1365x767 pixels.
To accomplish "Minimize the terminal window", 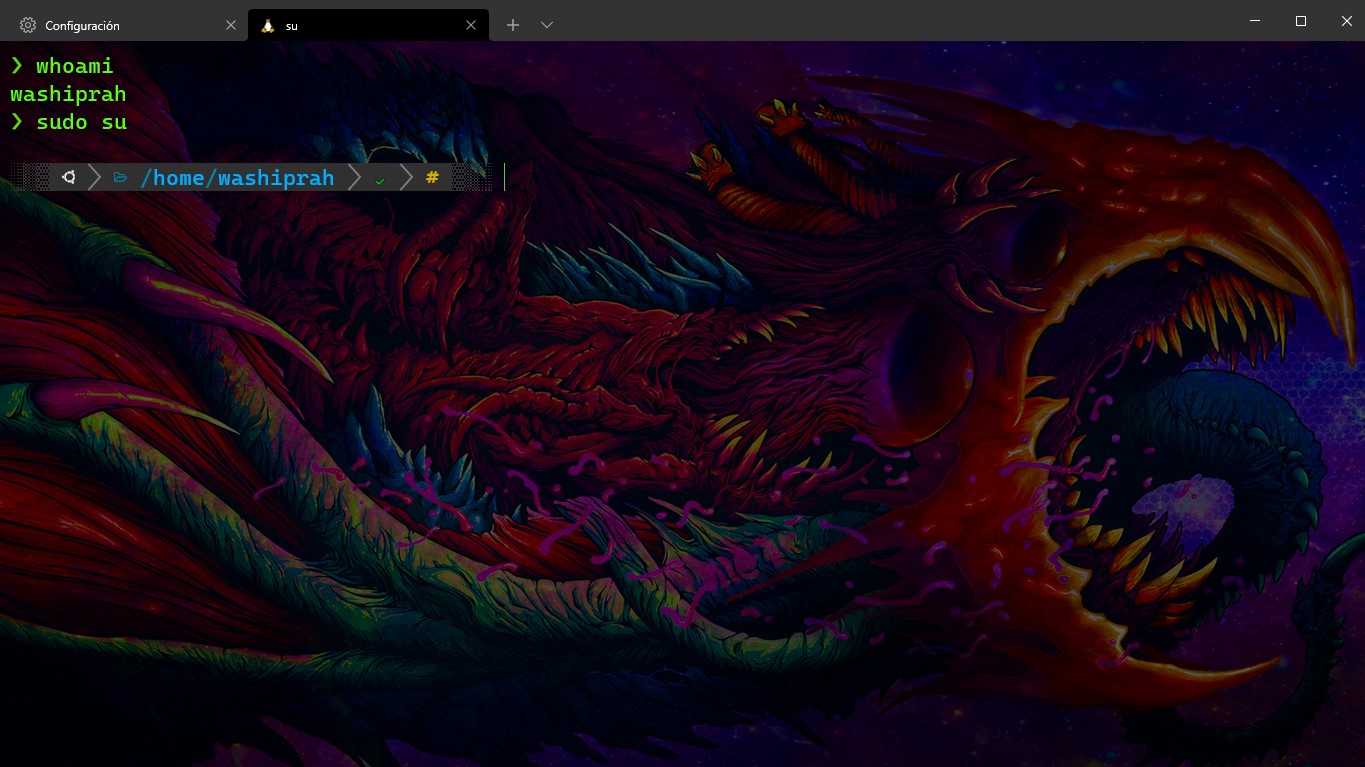I will [1255, 20].
